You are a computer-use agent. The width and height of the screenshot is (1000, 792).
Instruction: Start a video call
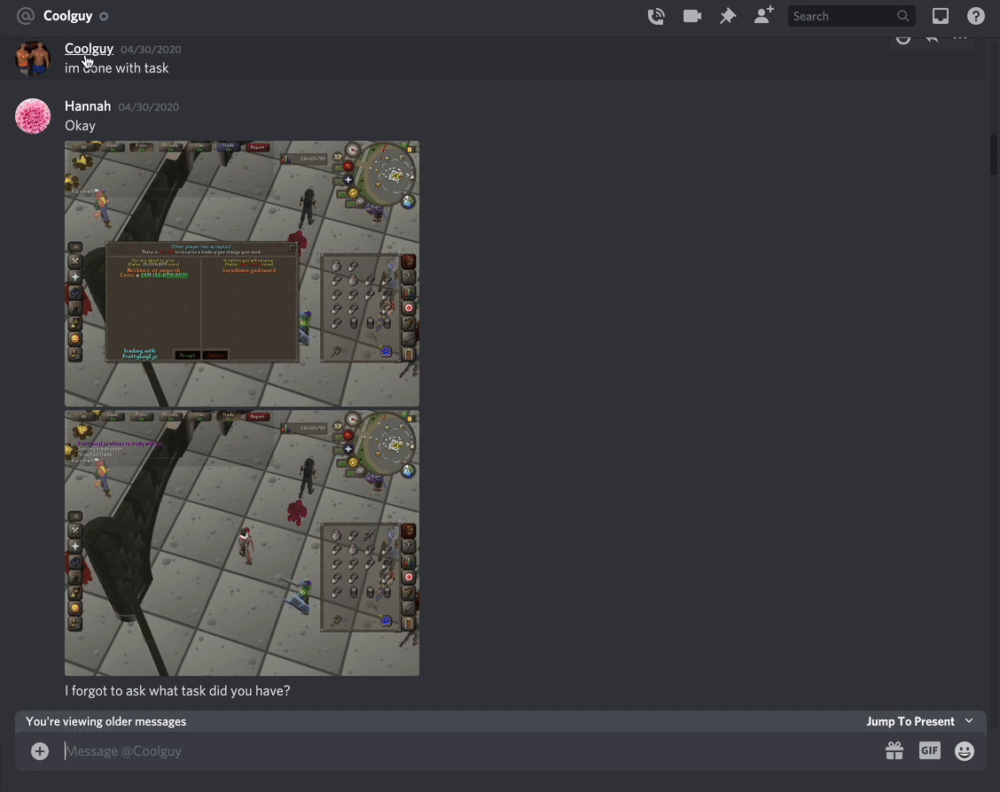pos(692,16)
